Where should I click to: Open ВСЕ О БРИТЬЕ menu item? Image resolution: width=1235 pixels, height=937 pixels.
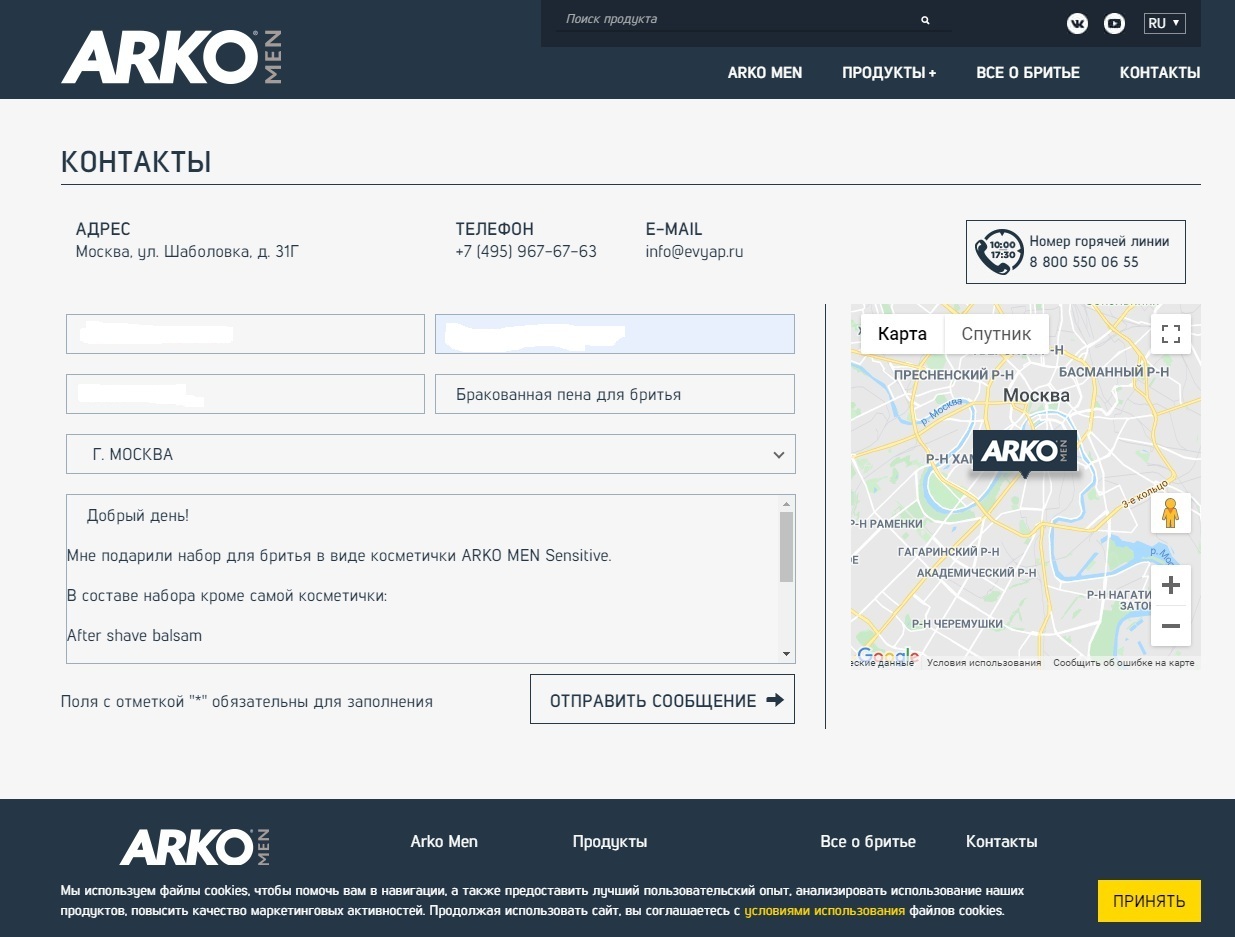1027,73
